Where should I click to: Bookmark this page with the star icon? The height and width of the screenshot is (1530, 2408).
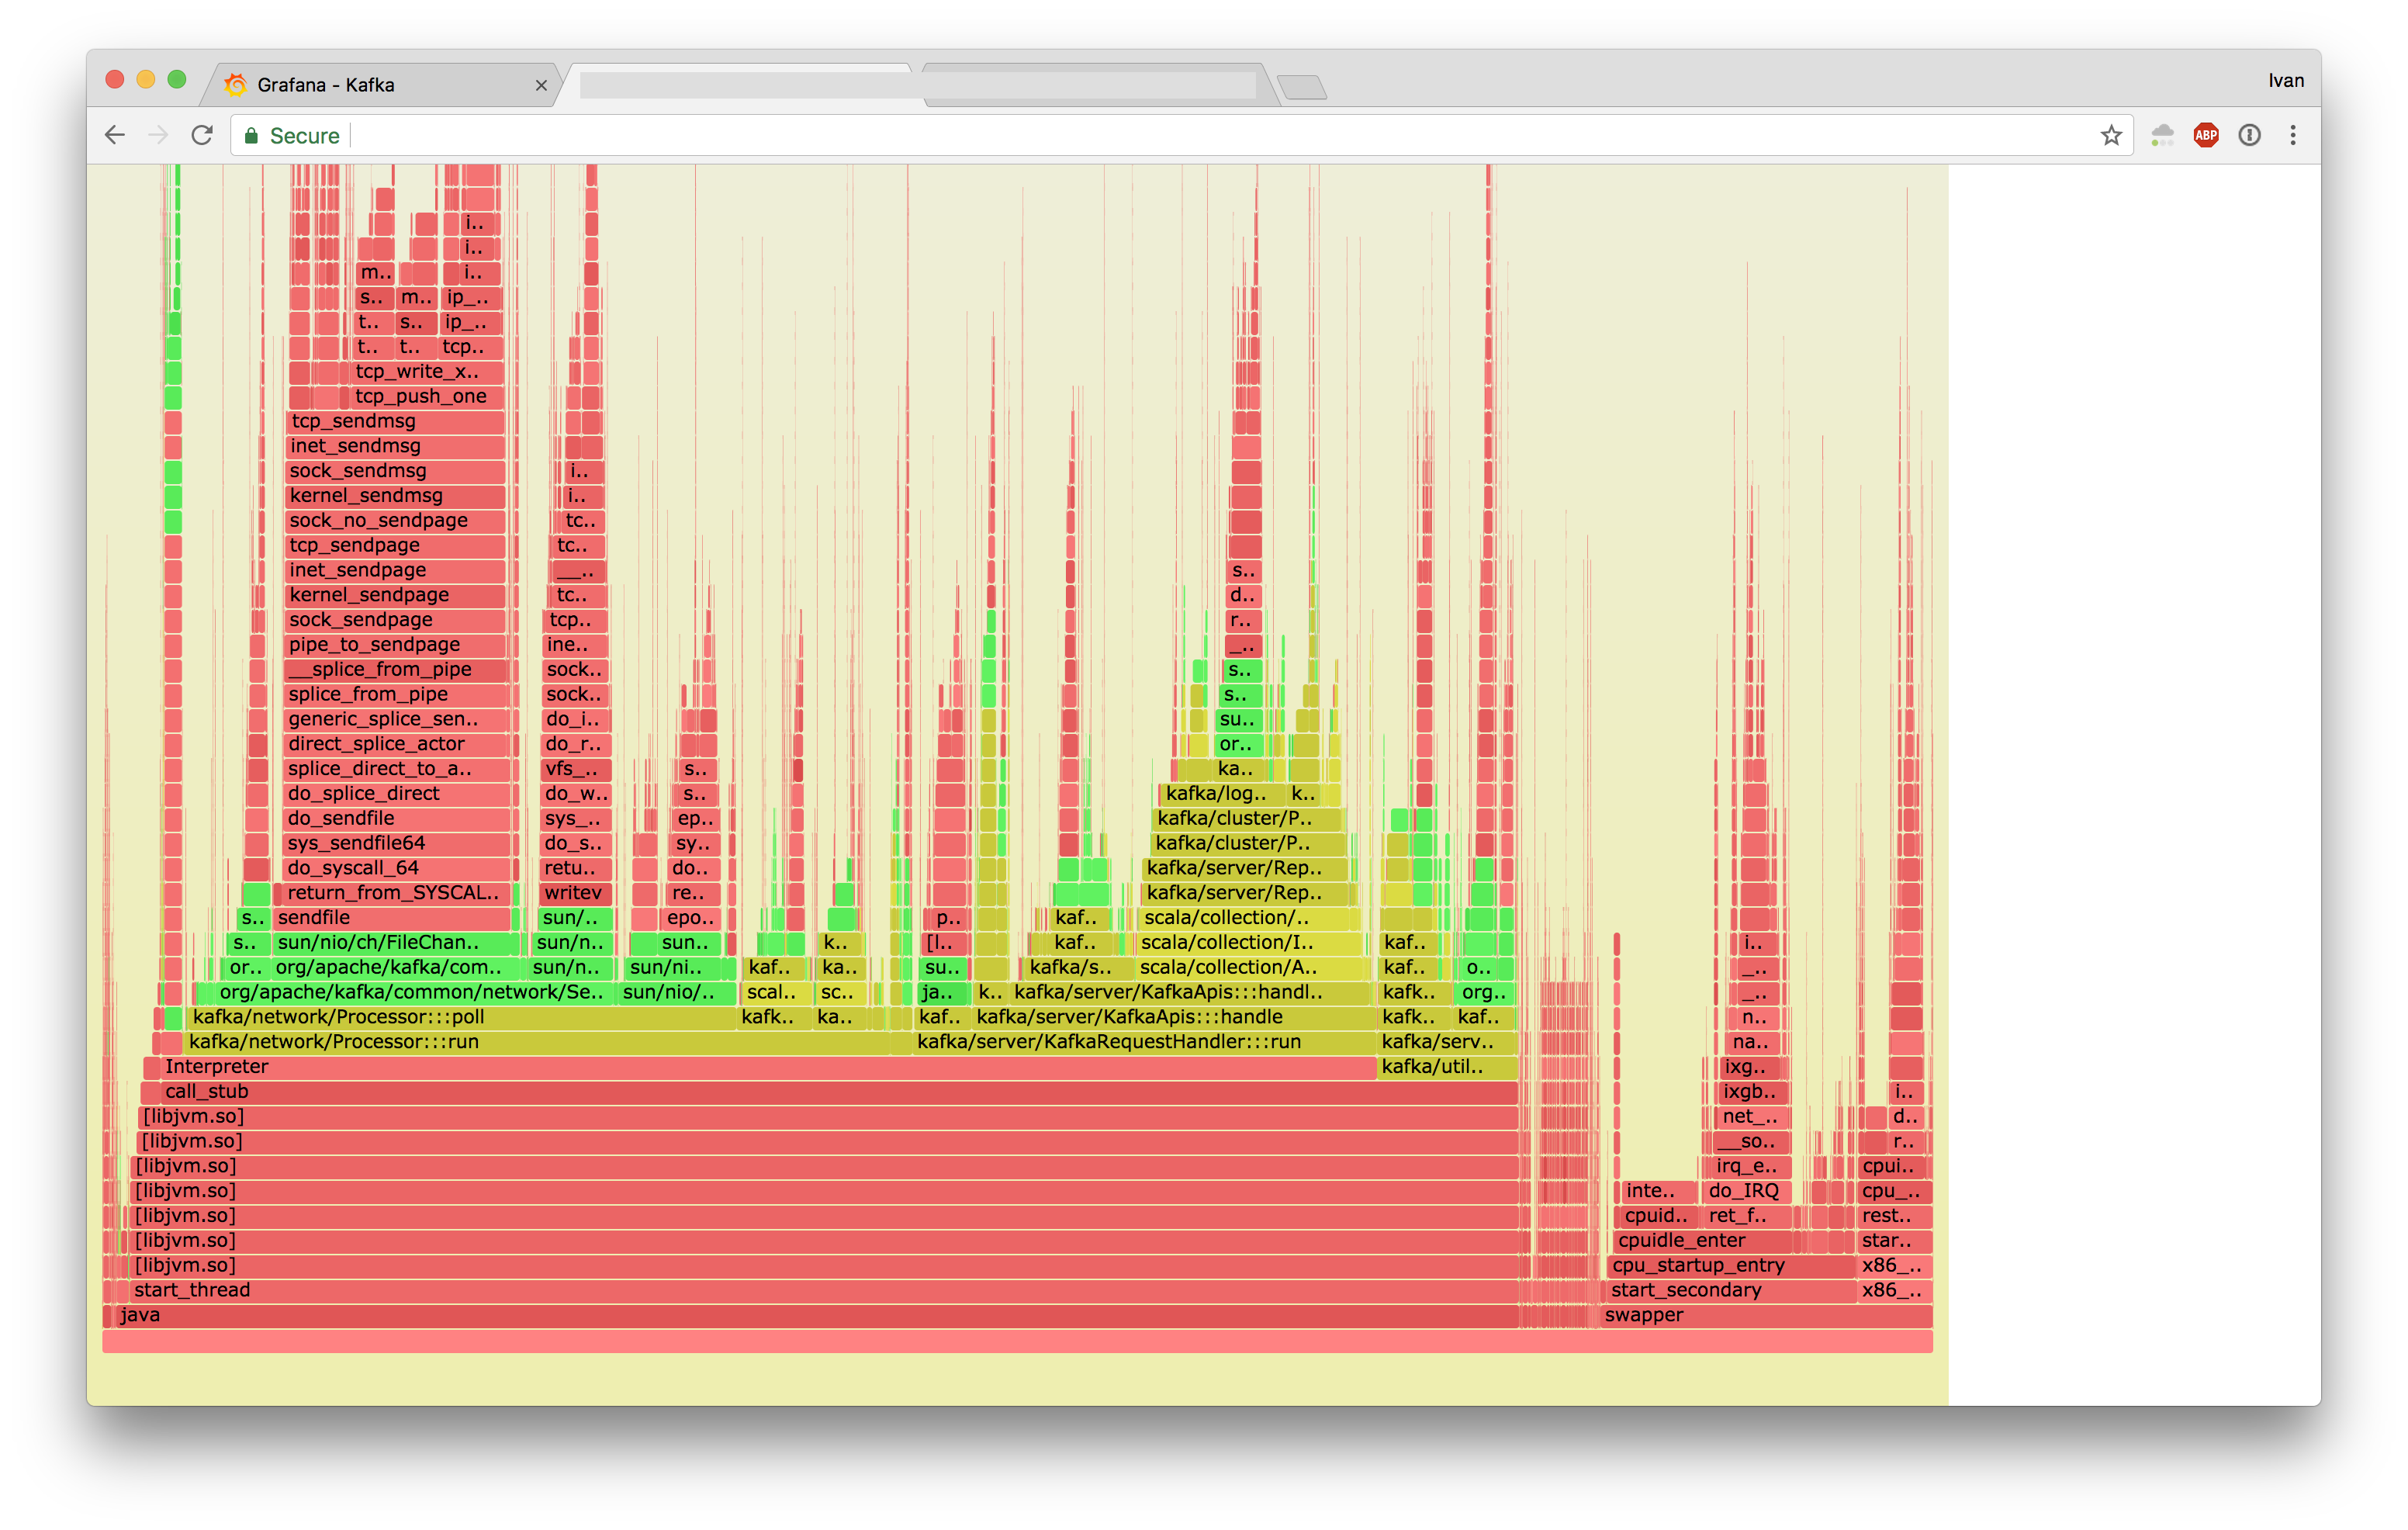pyautogui.click(x=2111, y=135)
